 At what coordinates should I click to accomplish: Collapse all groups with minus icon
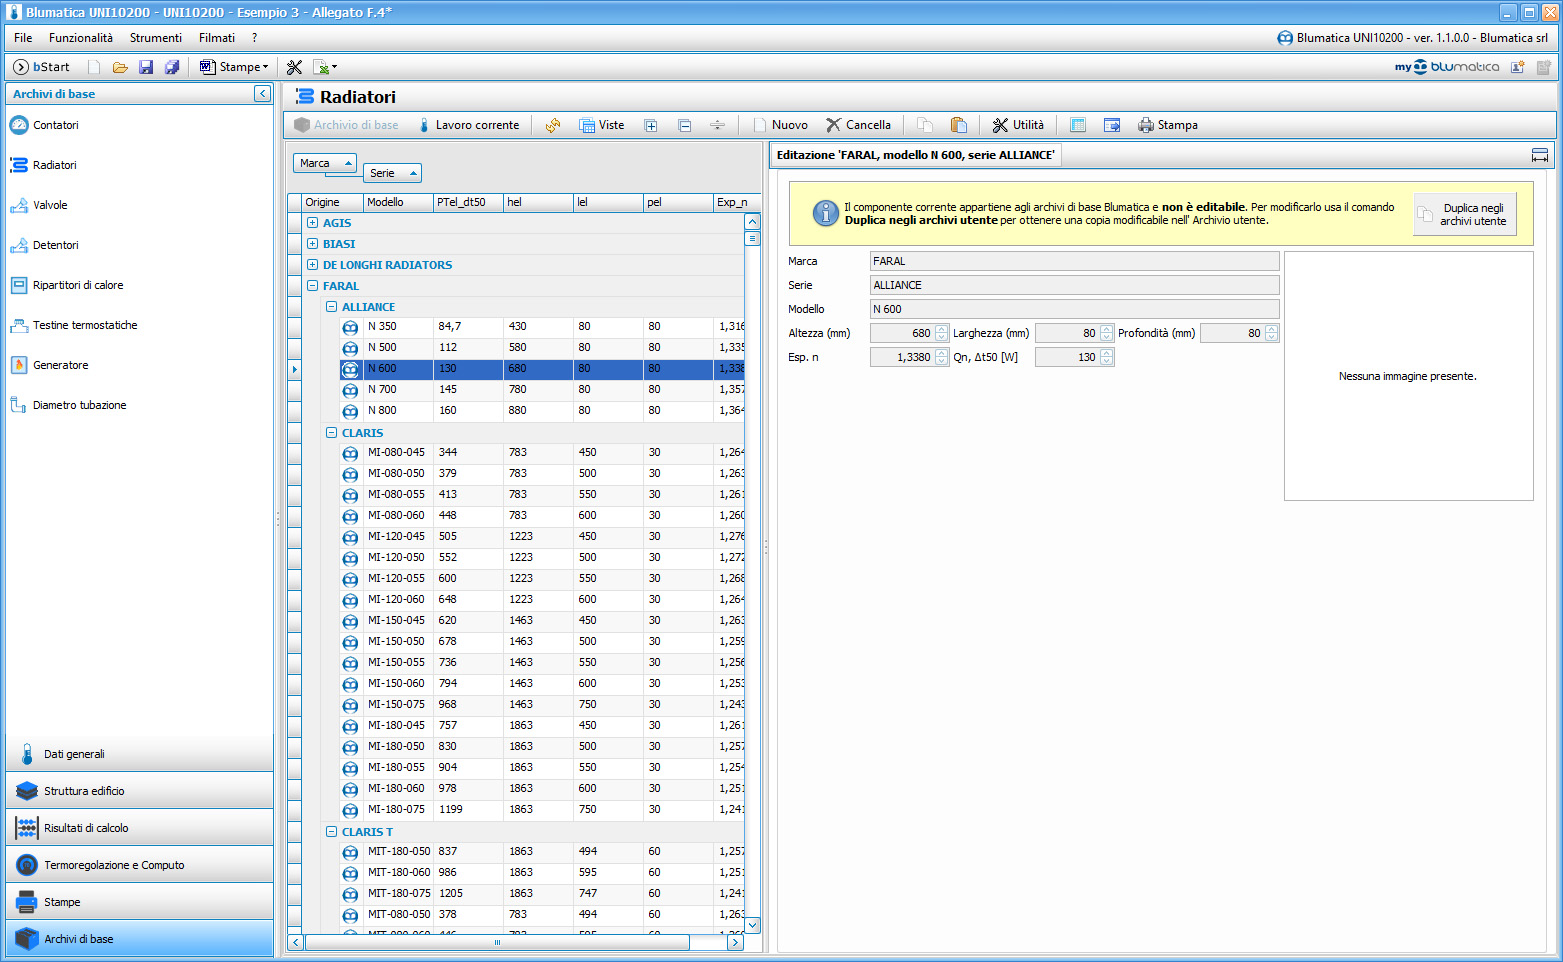(x=684, y=125)
